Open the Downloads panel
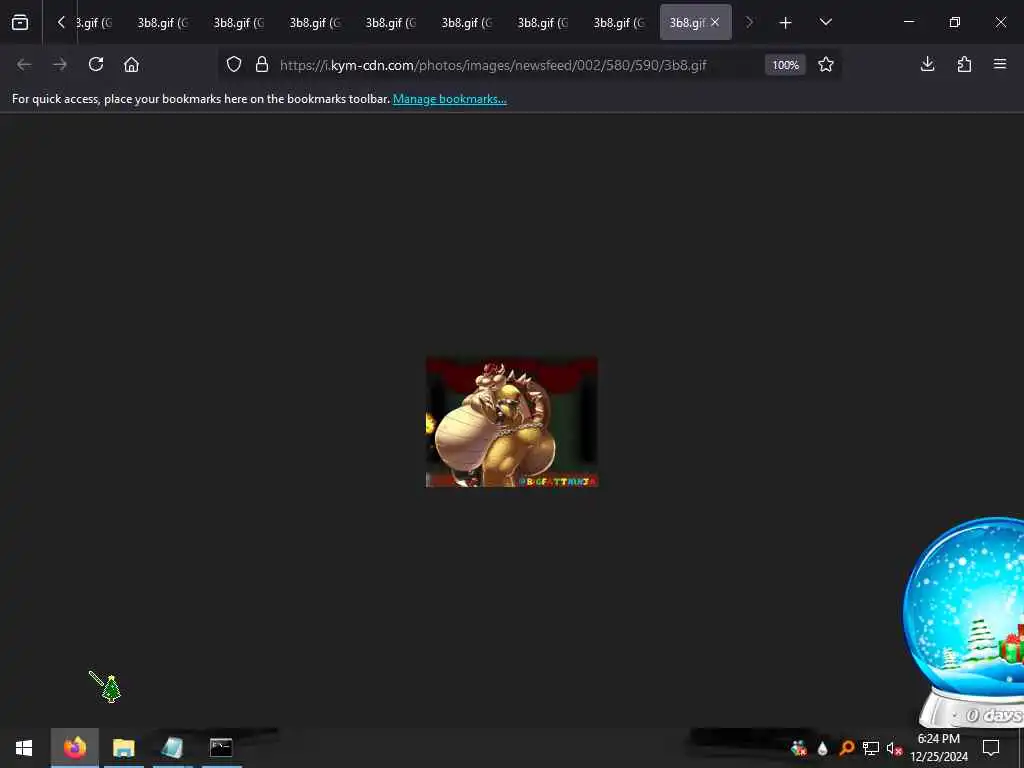The width and height of the screenshot is (1024, 768). (927, 64)
